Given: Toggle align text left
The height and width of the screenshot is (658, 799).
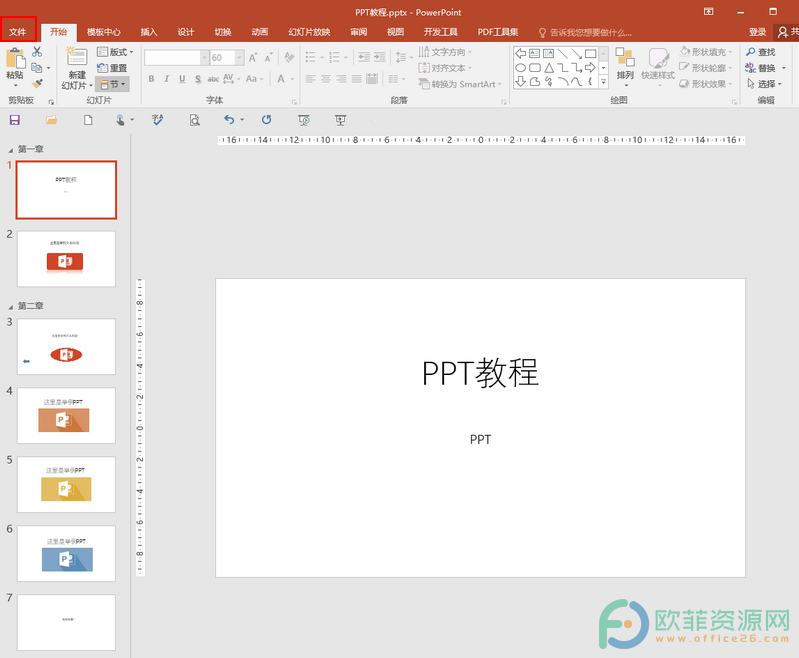Looking at the screenshot, I should [311, 79].
